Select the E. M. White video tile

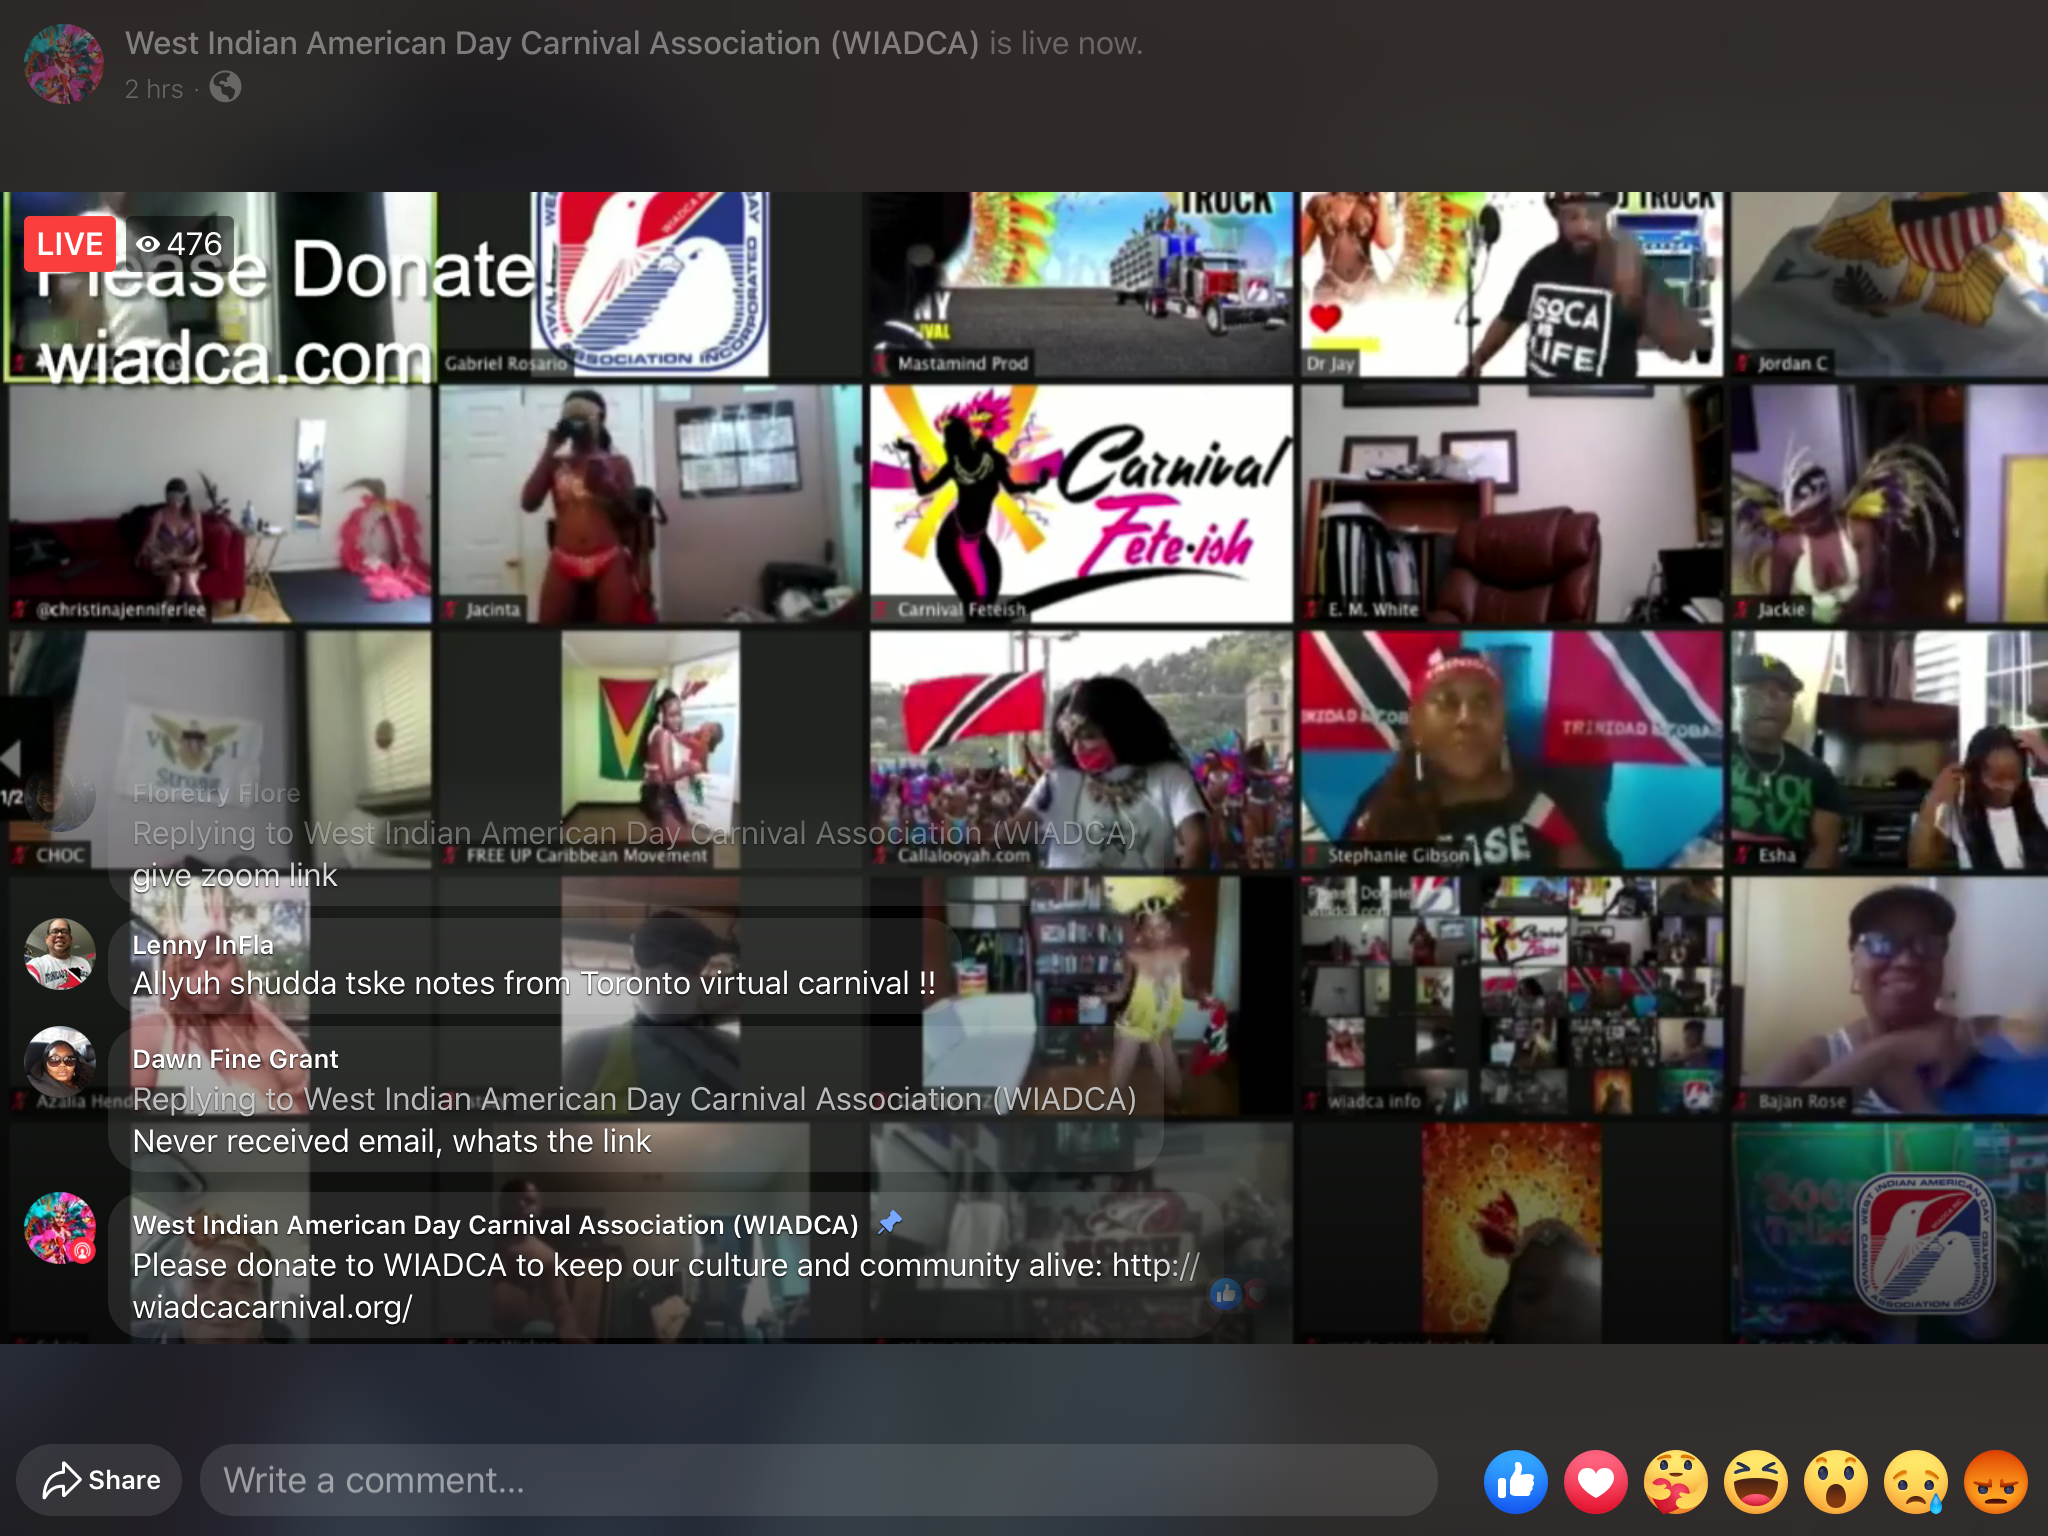[1511, 504]
